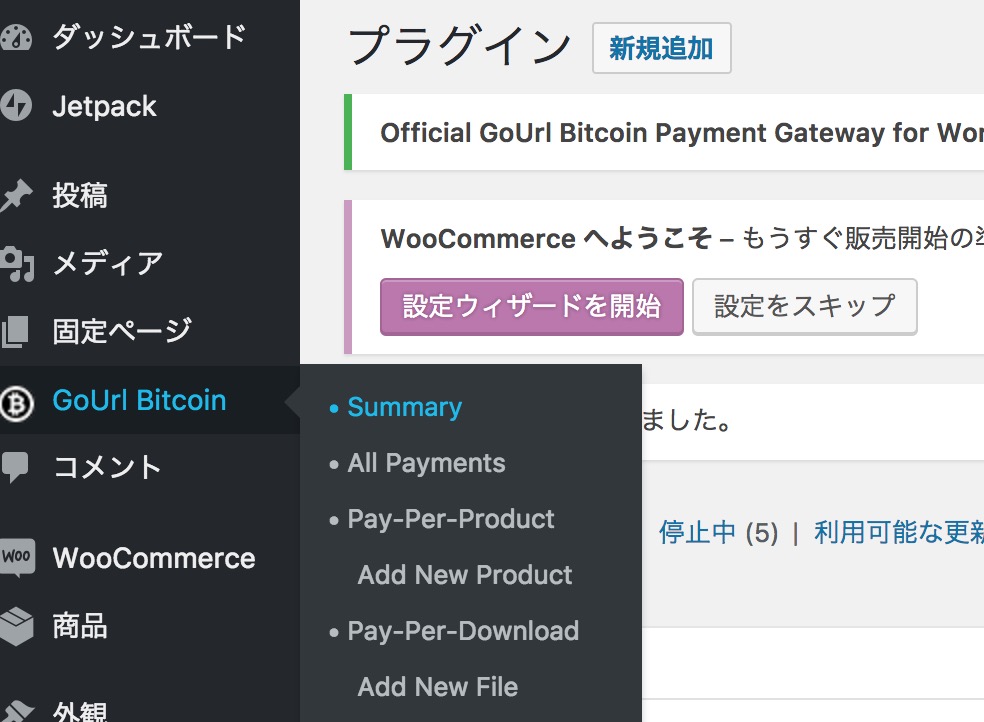Viewport: 984px width, 722px height.
Task: Click the 設定をスキップ button
Action: coord(805,307)
